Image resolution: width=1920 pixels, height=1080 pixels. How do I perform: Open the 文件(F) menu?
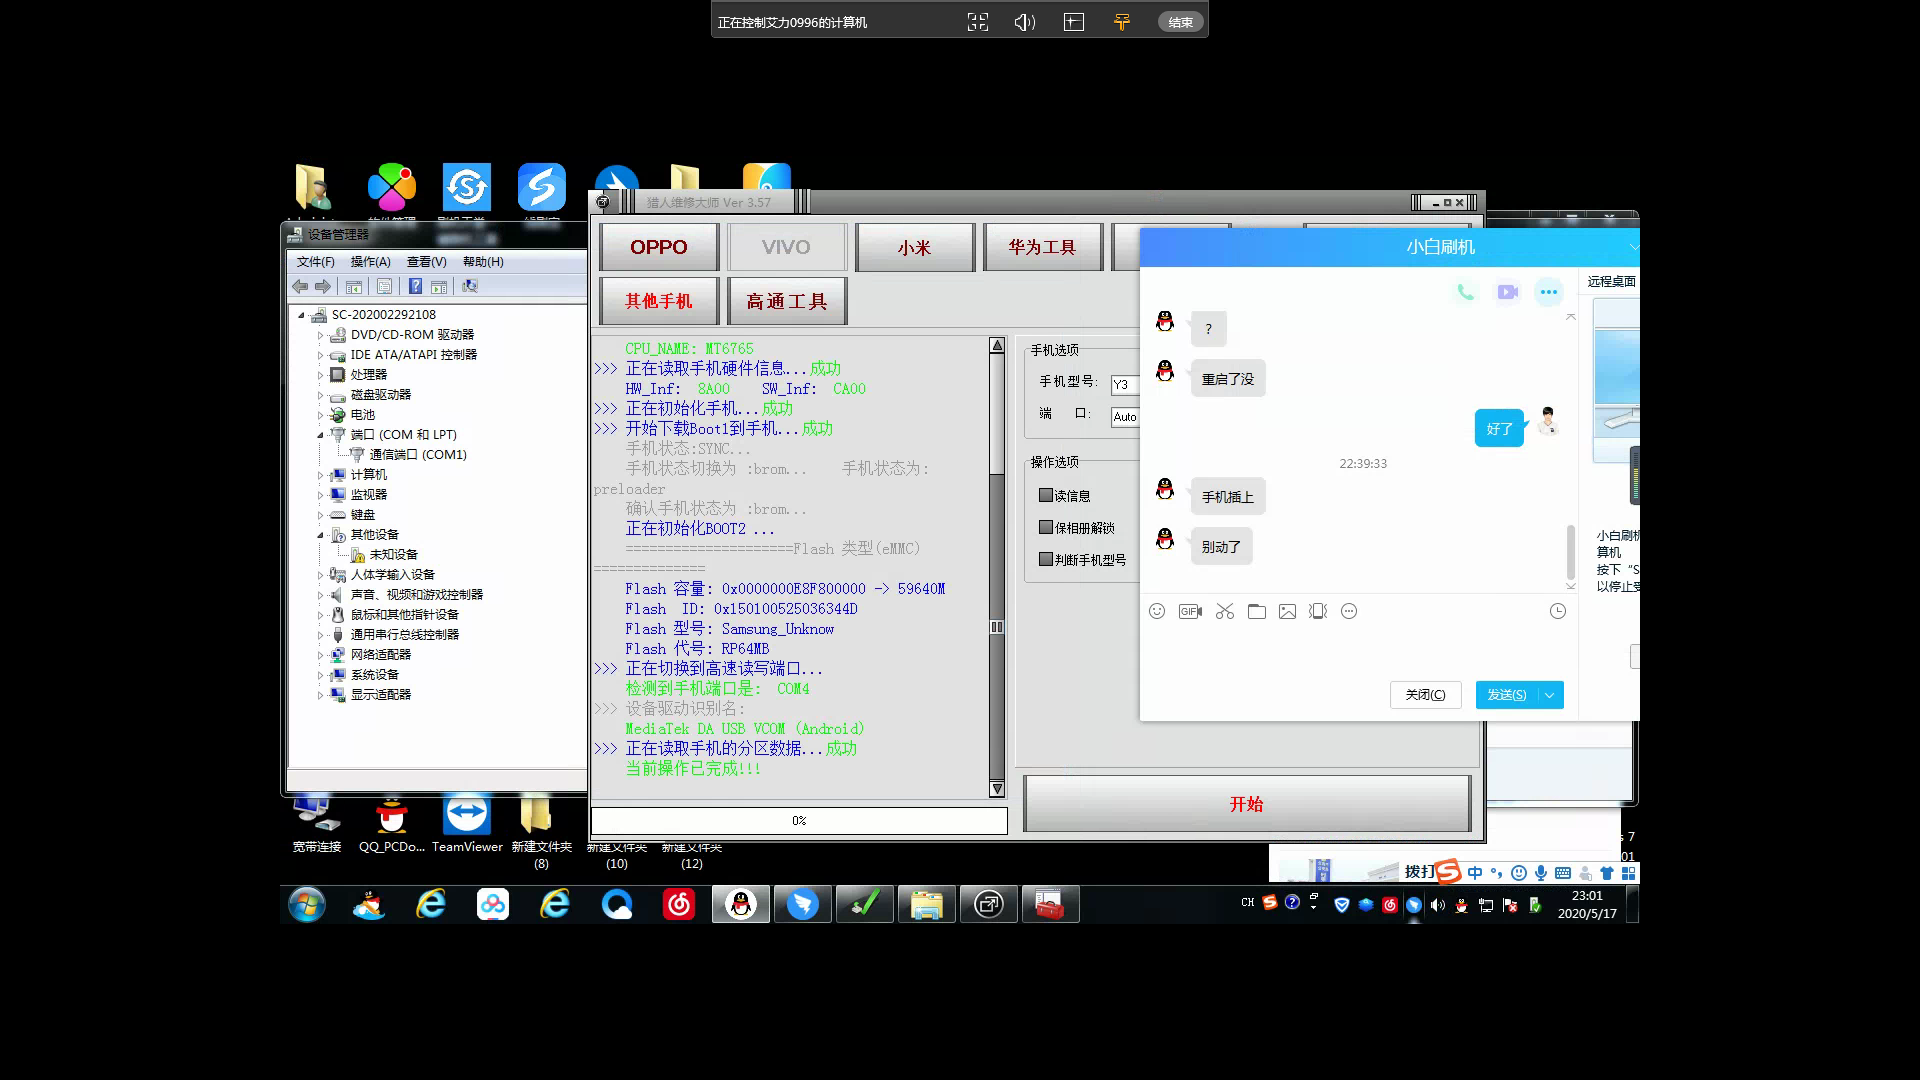[316, 262]
